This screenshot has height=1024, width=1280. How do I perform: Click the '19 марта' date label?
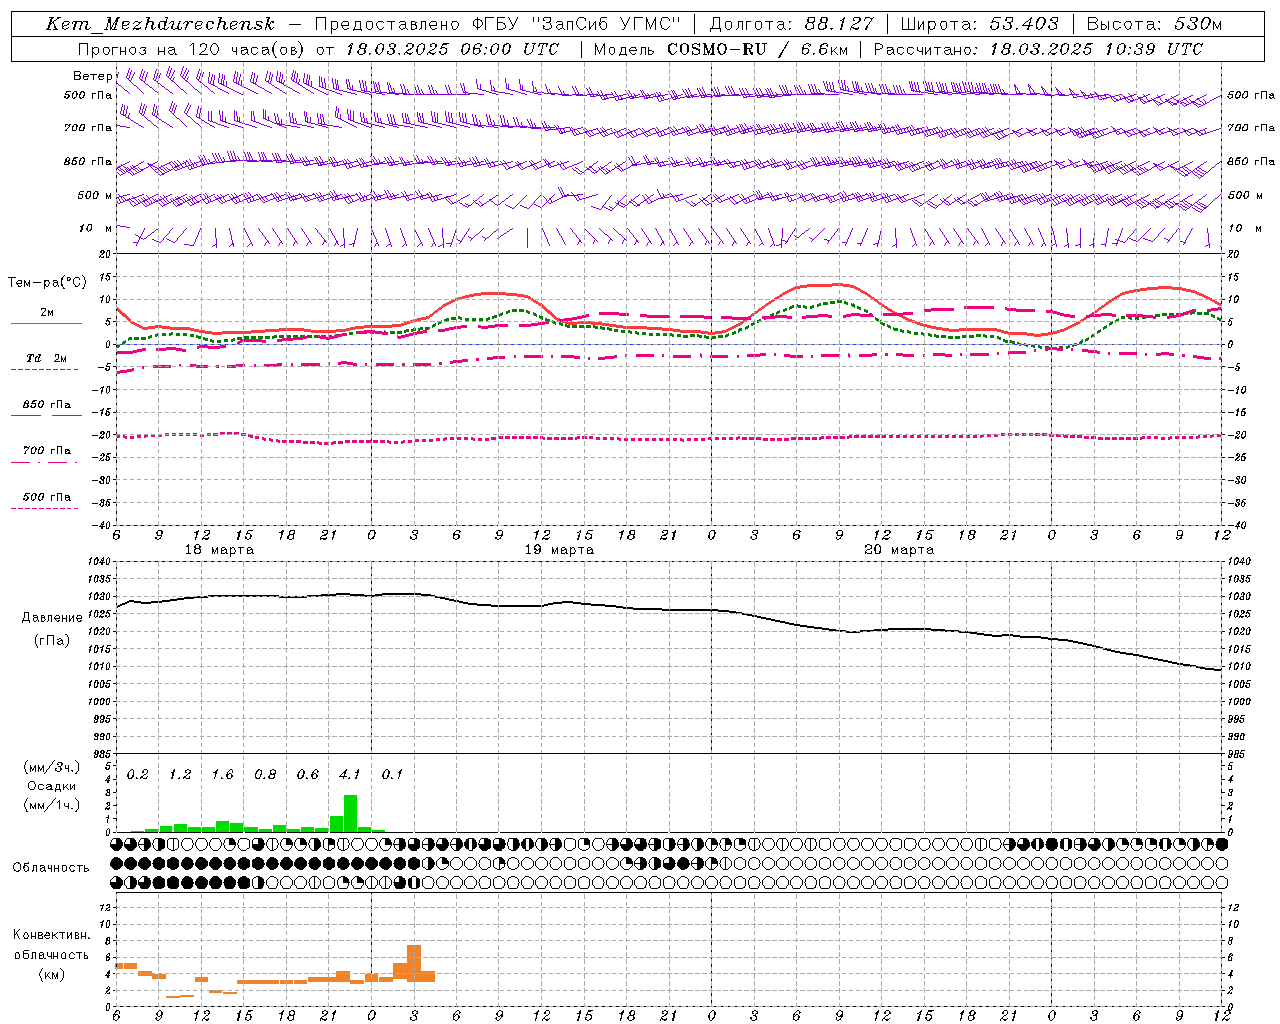click(559, 550)
